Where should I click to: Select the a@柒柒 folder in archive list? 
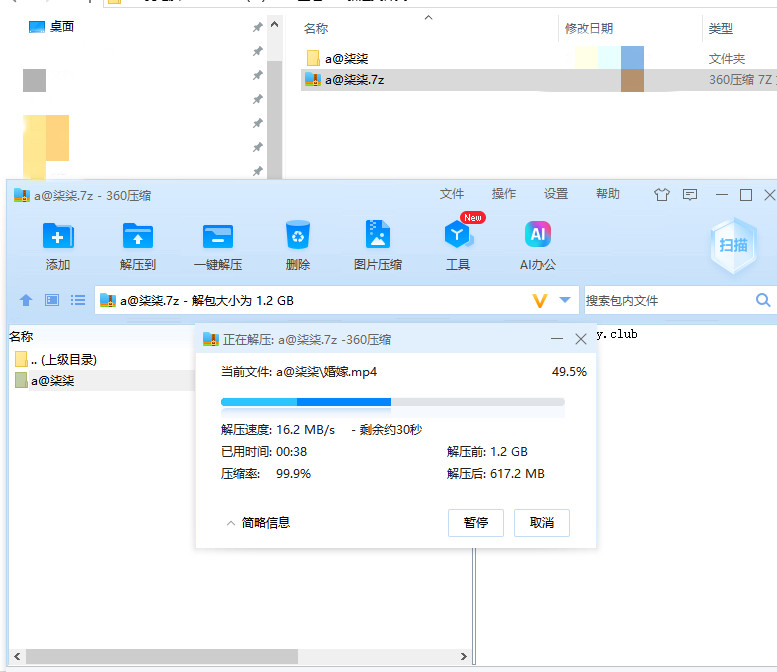pos(102,381)
